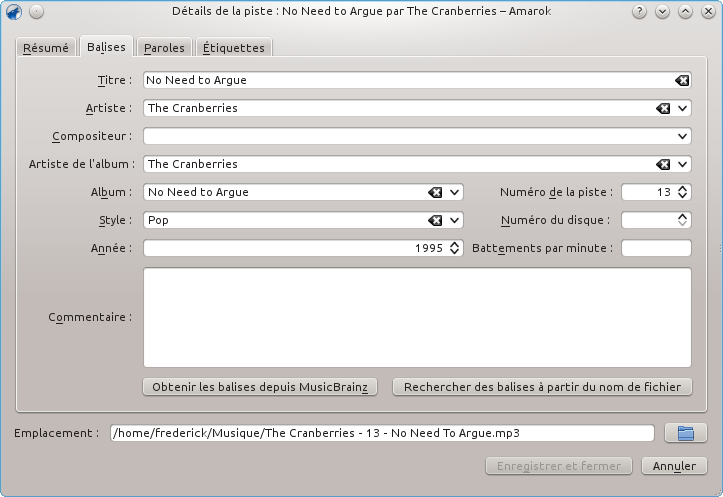
Task: Click the Artiste field text The Cranberries
Action: (193, 108)
